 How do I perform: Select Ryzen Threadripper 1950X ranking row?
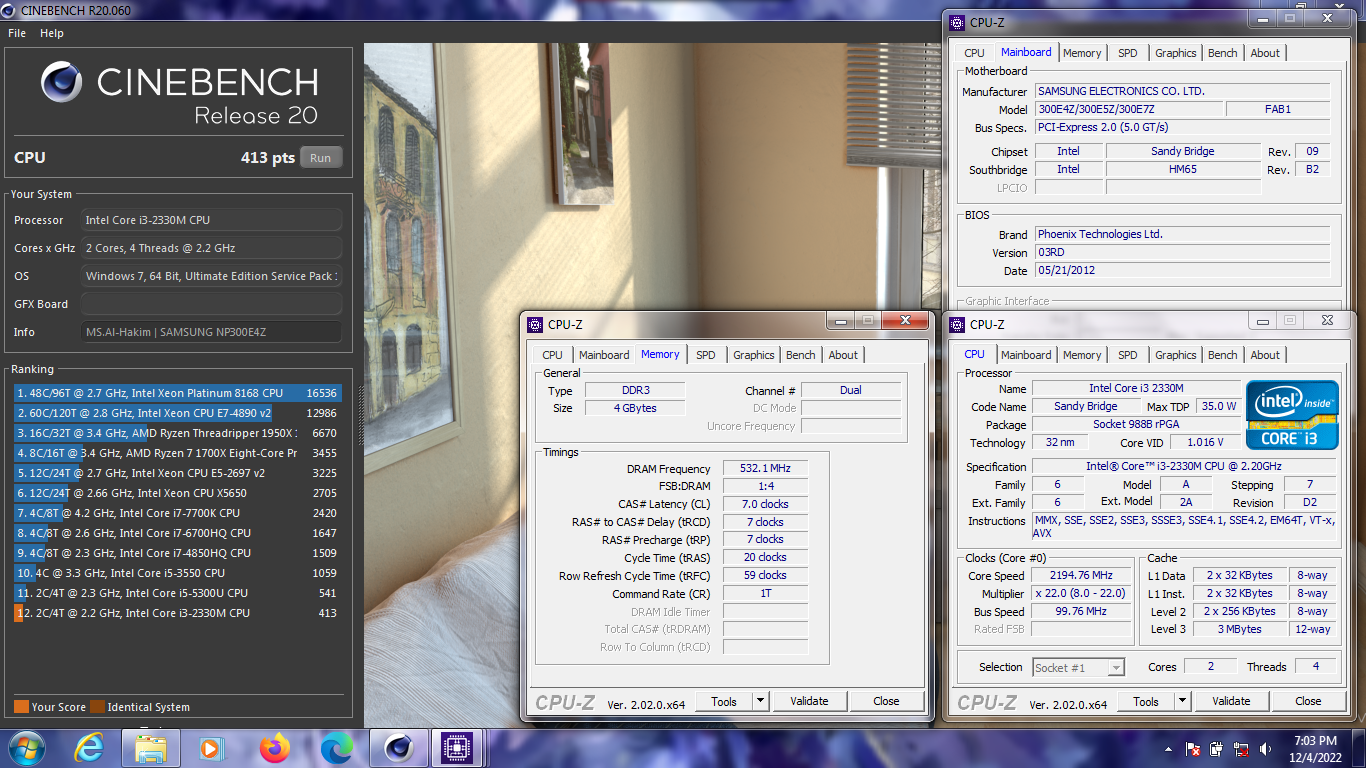tap(177, 433)
